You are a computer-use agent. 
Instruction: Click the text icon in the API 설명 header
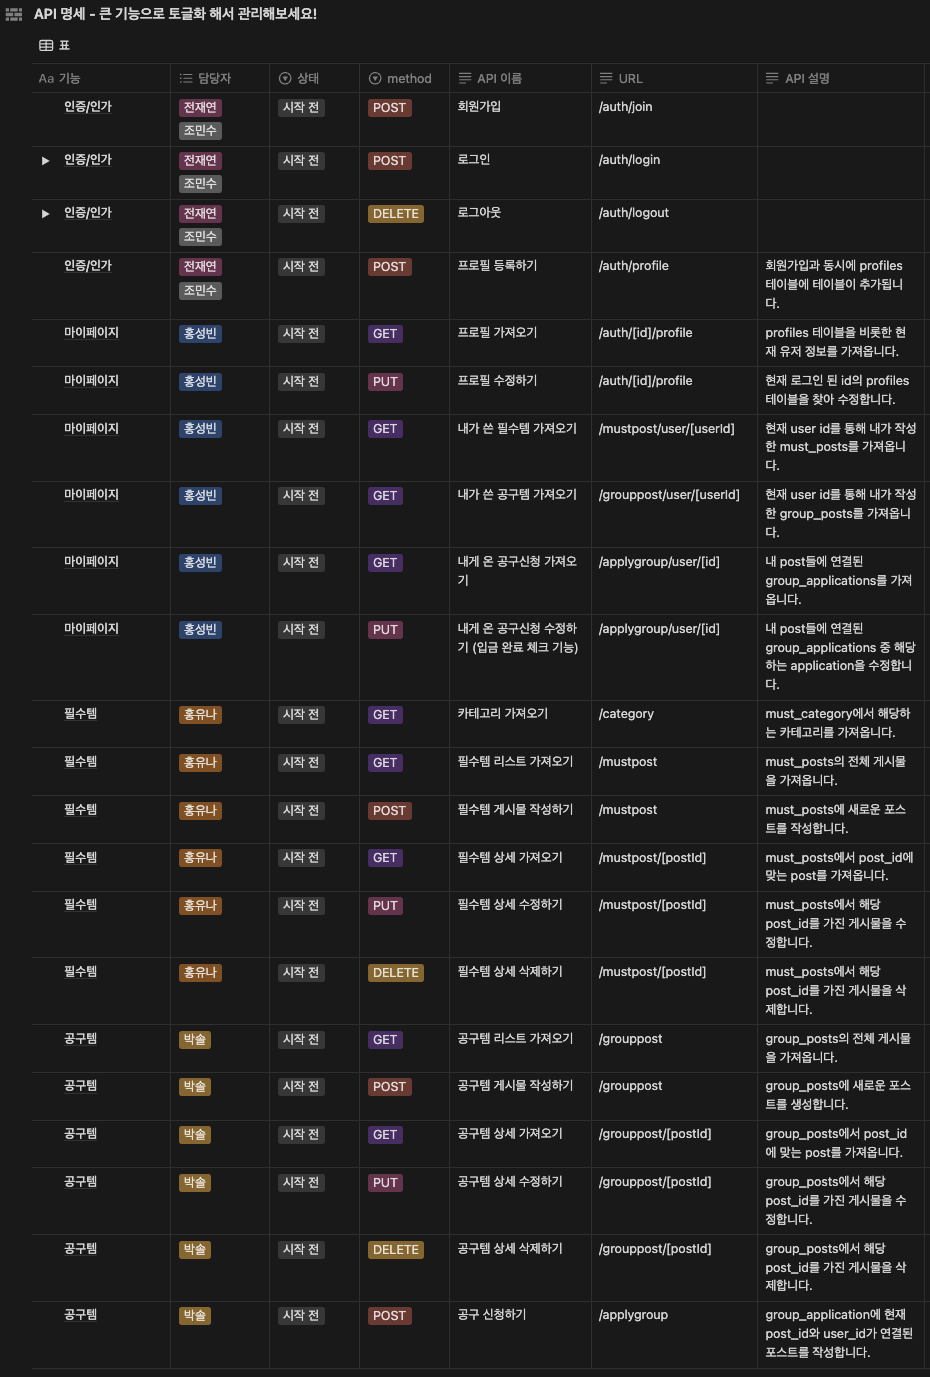tap(772, 78)
